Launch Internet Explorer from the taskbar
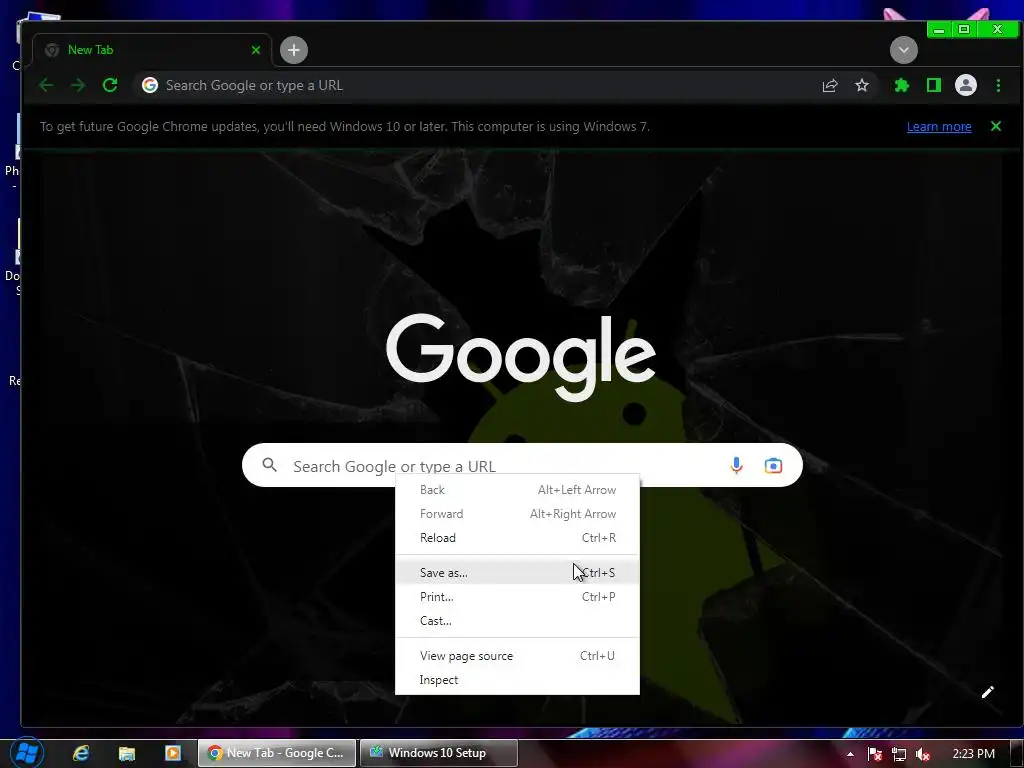Viewport: 1024px width, 768px height. [x=81, y=753]
